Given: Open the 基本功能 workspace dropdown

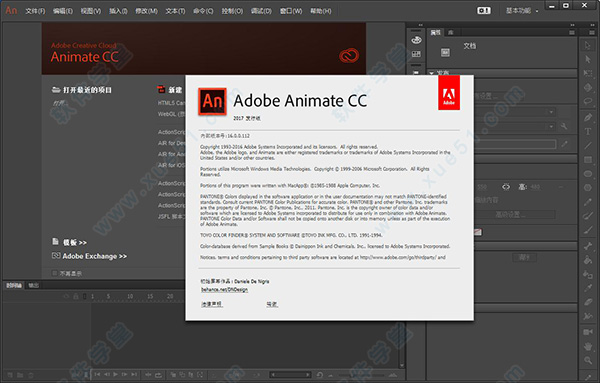Looking at the screenshot, I should coord(522,11).
